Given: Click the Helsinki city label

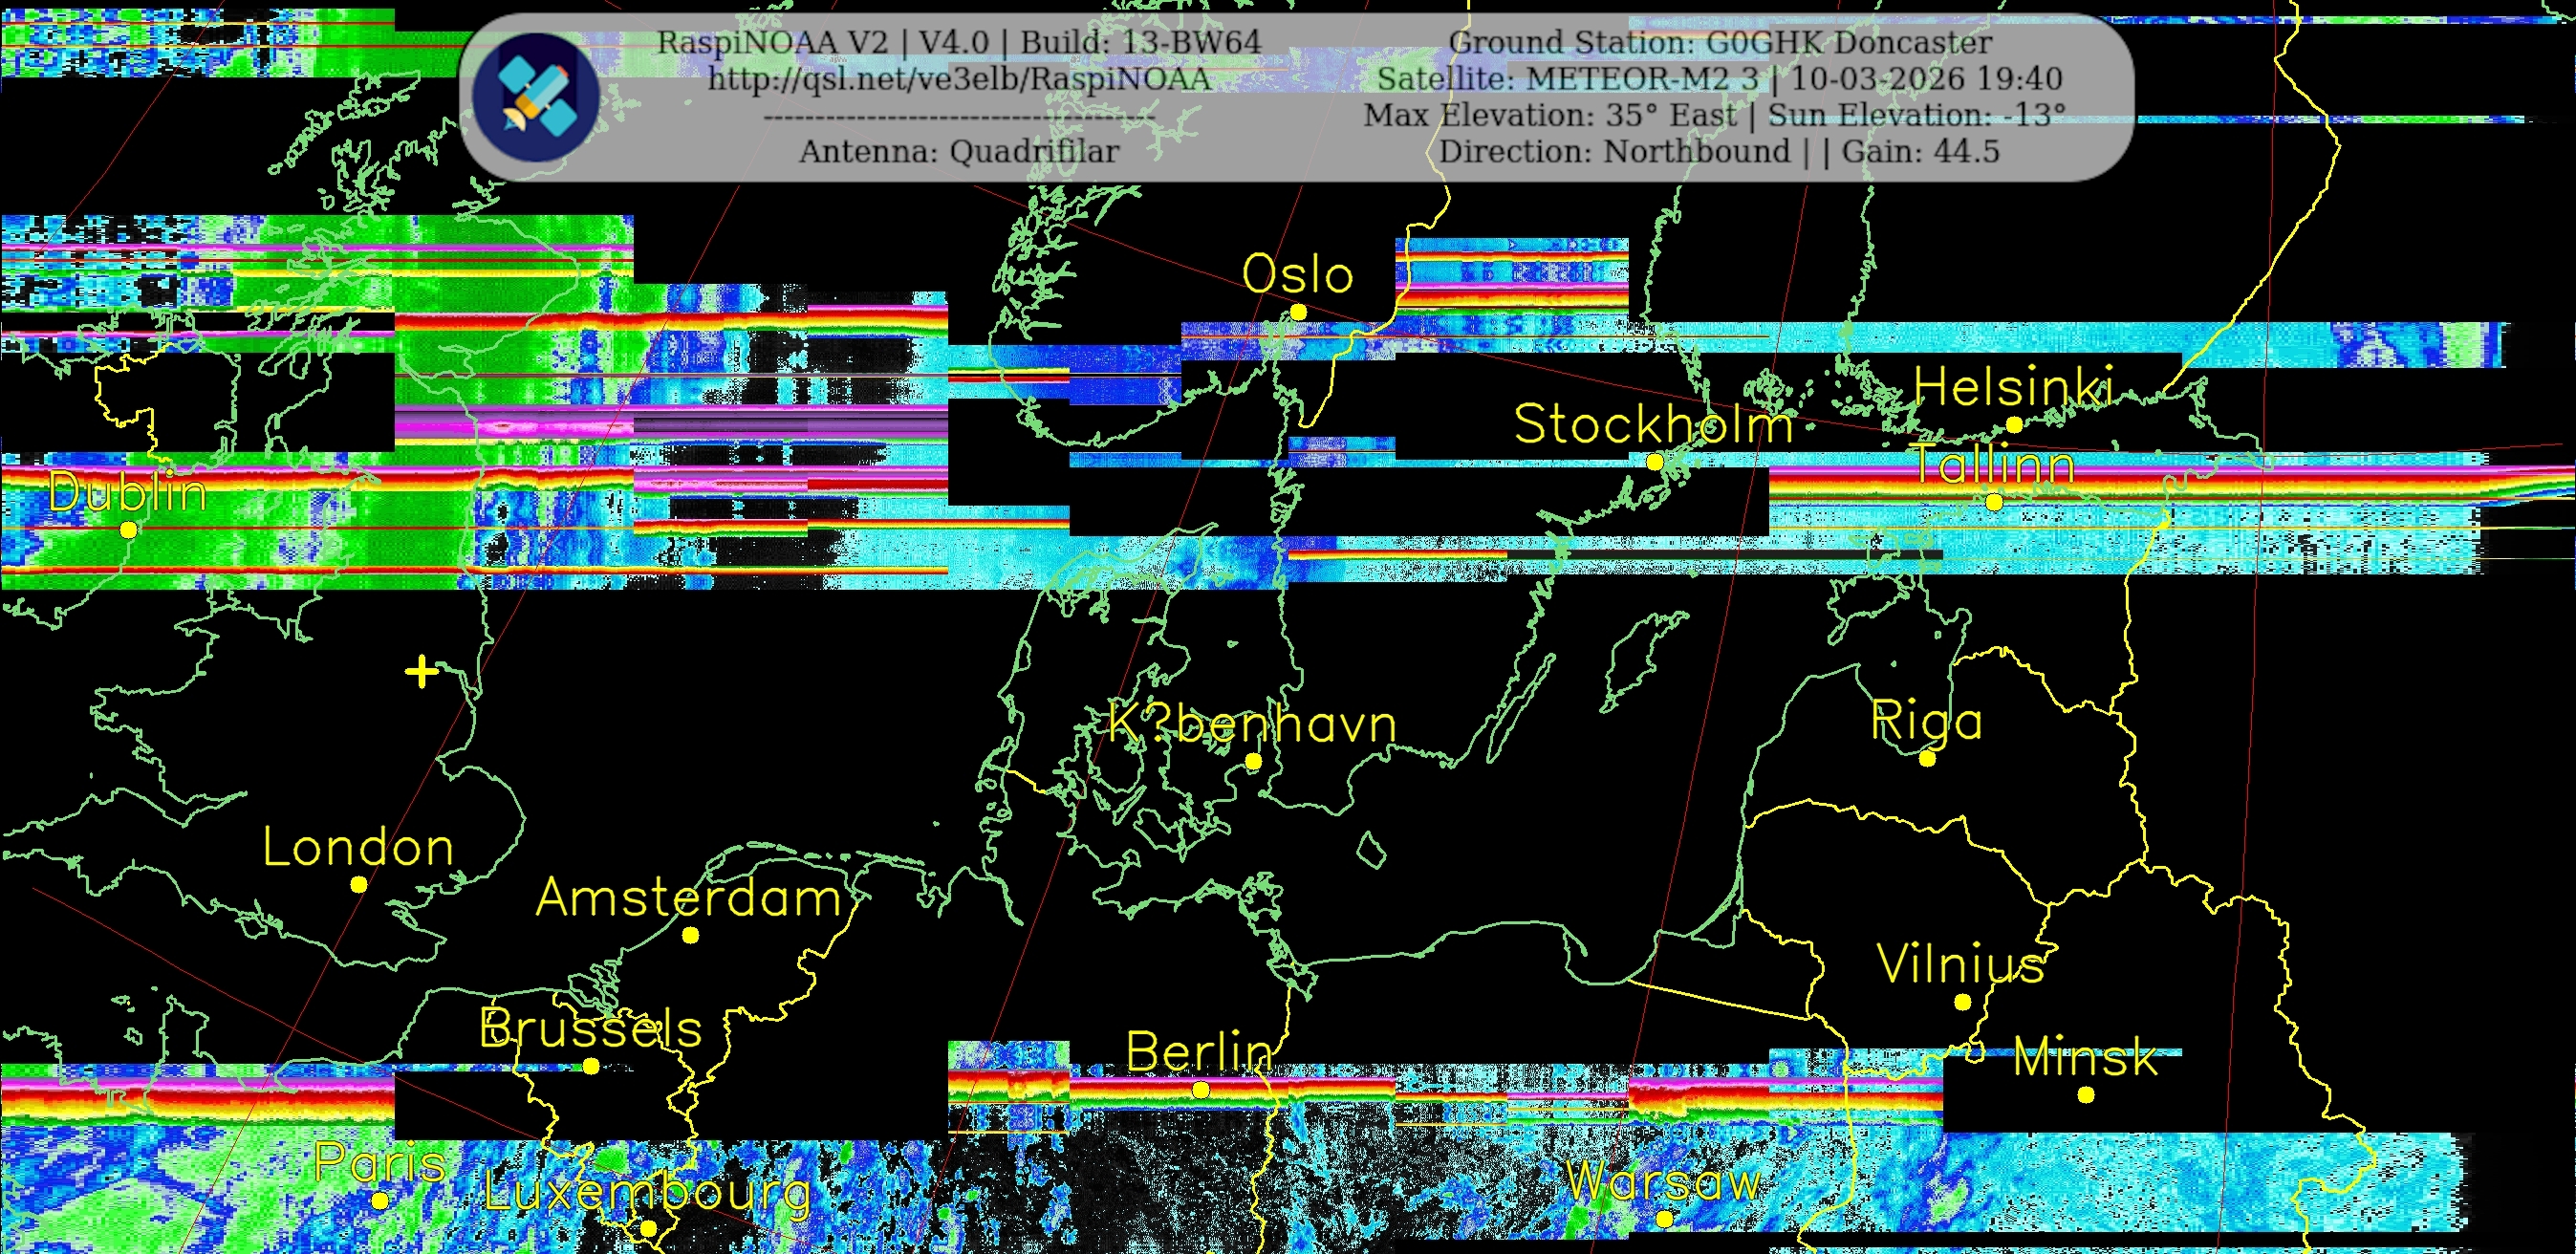Looking at the screenshot, I should (2014, 387).
